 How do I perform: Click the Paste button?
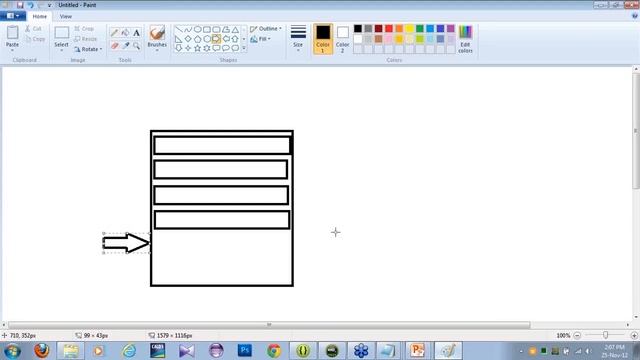[12, 36]
